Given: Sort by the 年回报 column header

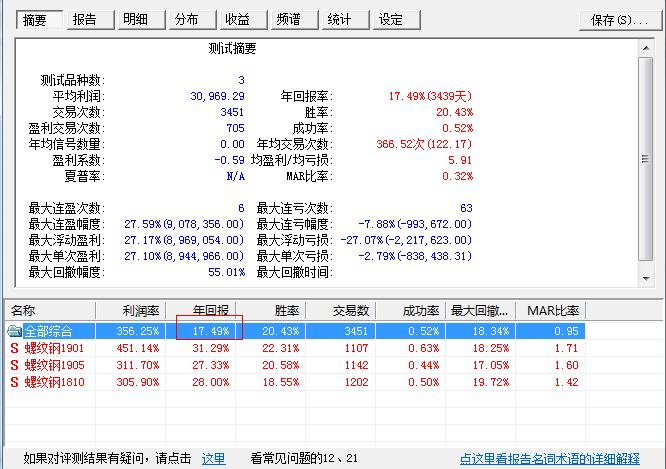Looking at the screenshot, I should coord(201,311).
